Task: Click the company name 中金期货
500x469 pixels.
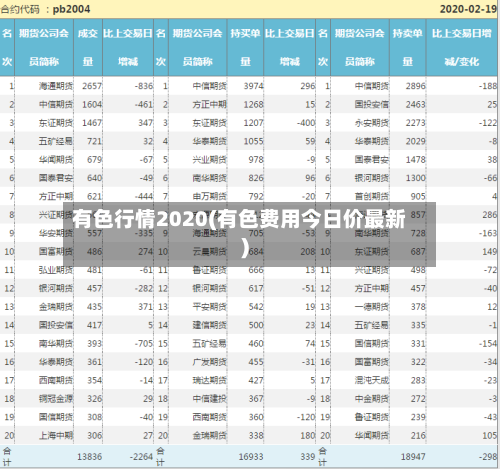Action: coord(372,399)
